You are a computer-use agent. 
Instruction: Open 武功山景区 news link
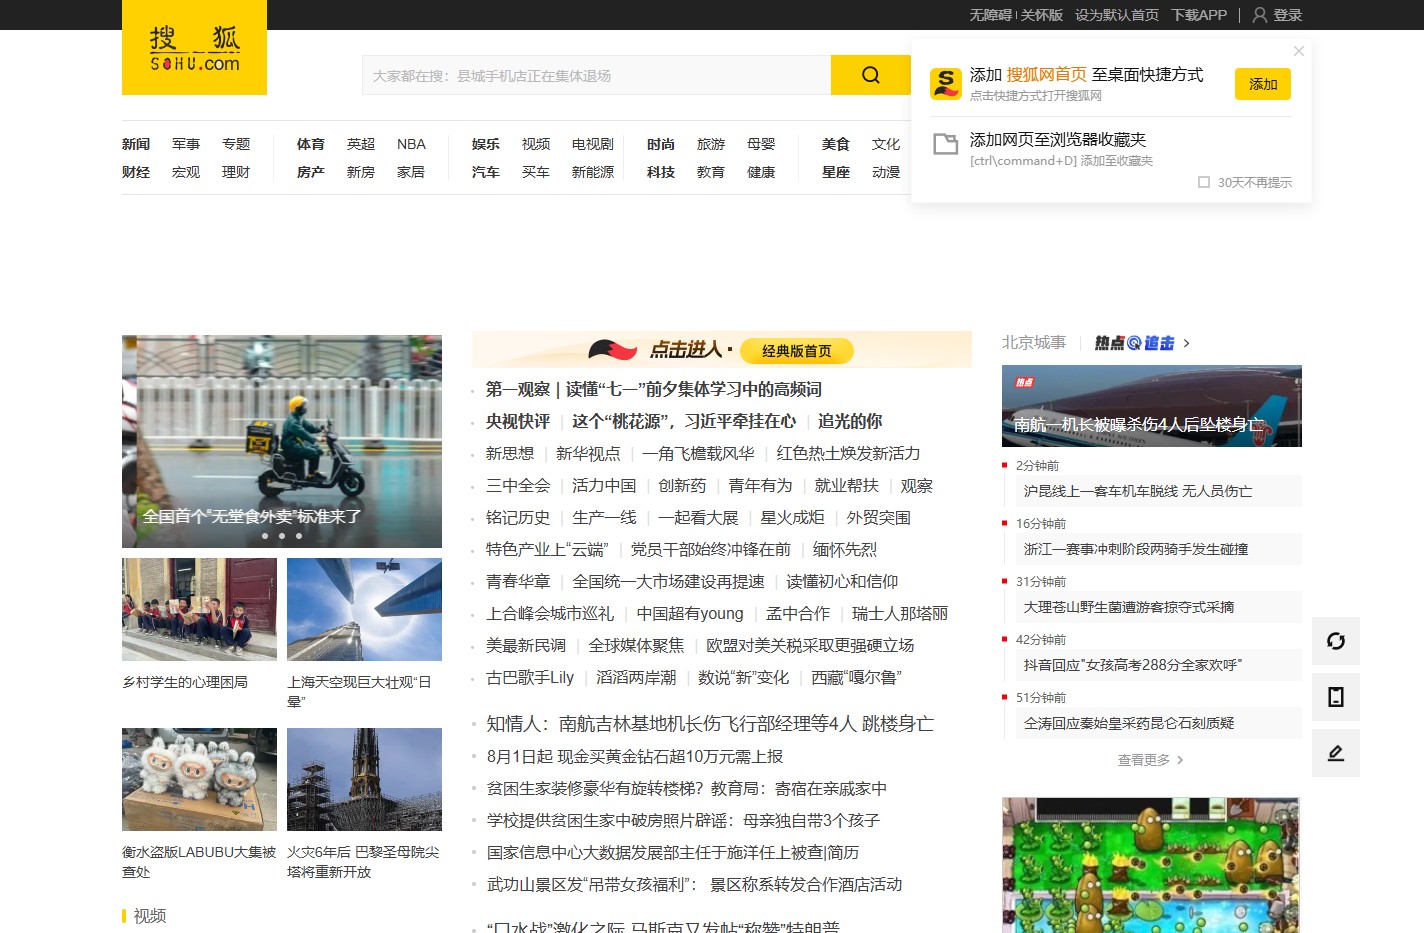[694, 884]
